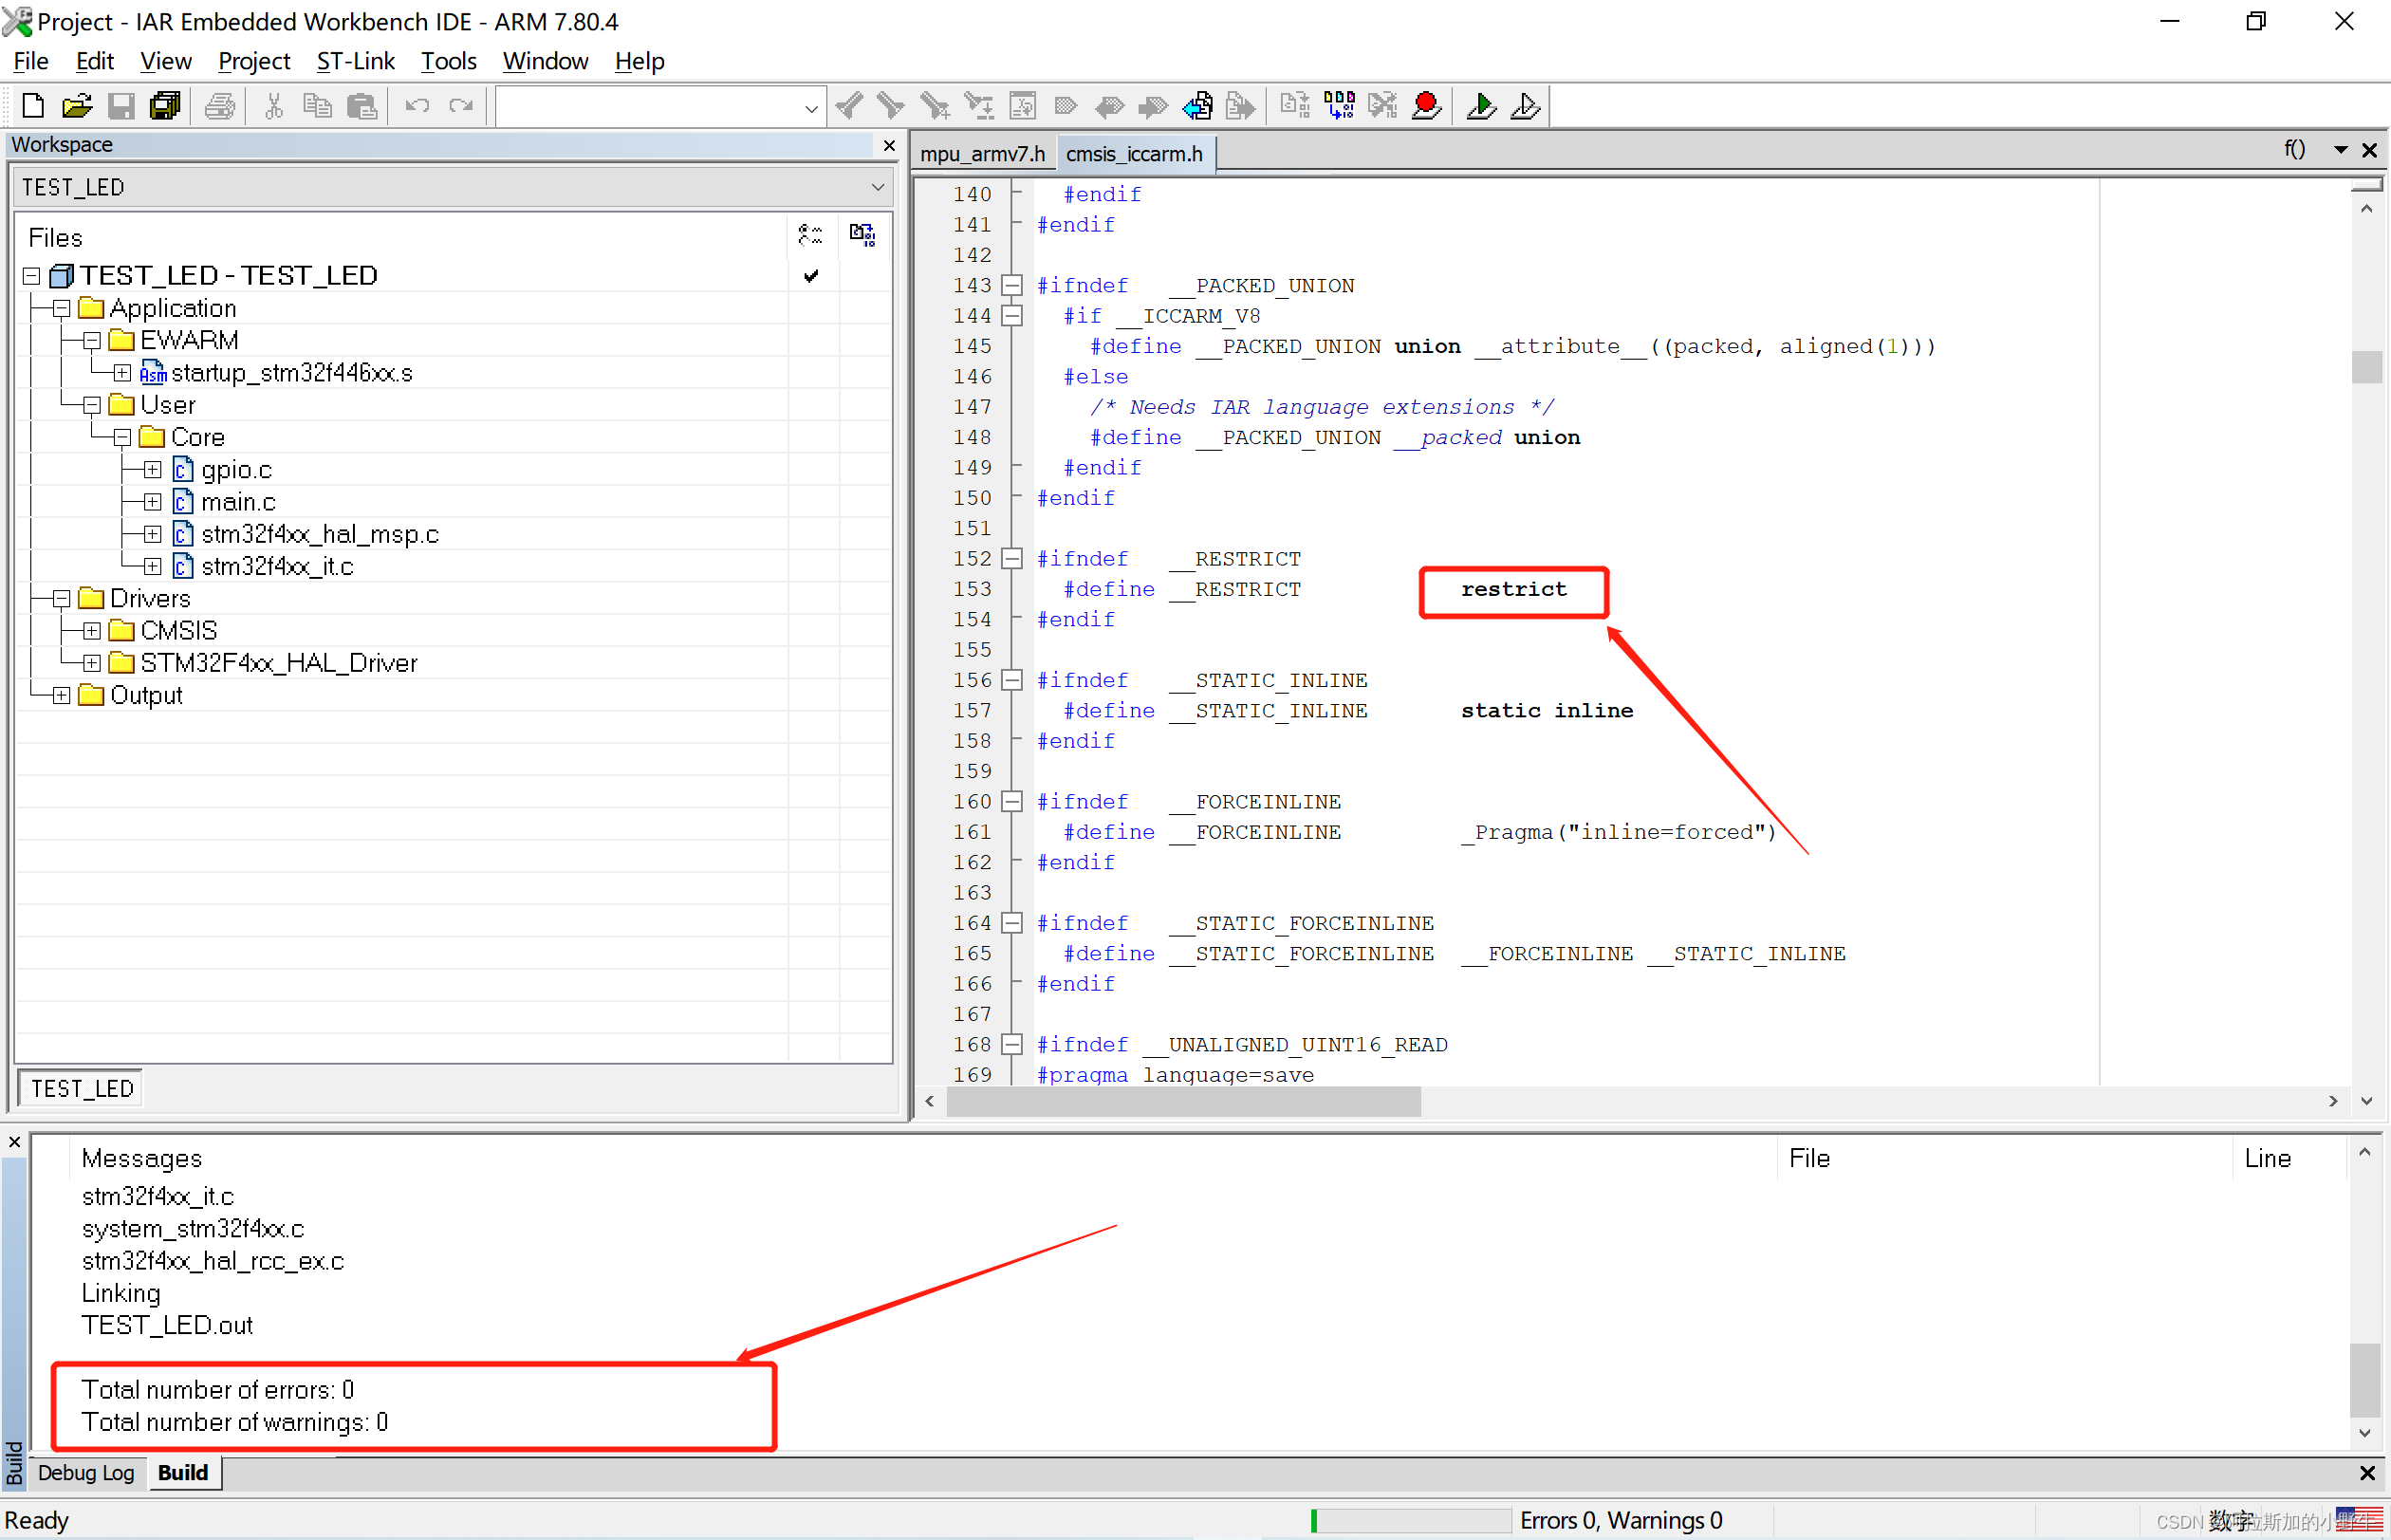Switch to mpu_armv7.h tab
The image size is (2391, 1540).
981,154
